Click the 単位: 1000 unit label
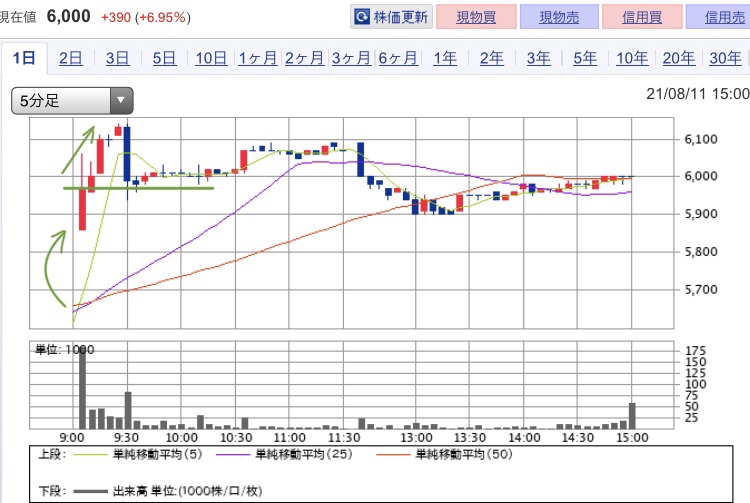The width and height of the screenshot is (750, 503). tap(65, 350)
